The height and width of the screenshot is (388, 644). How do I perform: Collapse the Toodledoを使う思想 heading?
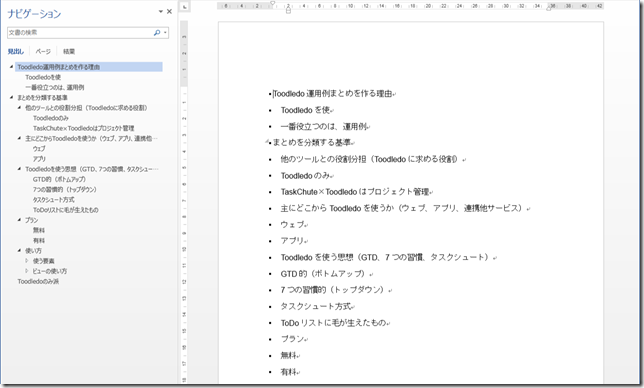point(19,169)
